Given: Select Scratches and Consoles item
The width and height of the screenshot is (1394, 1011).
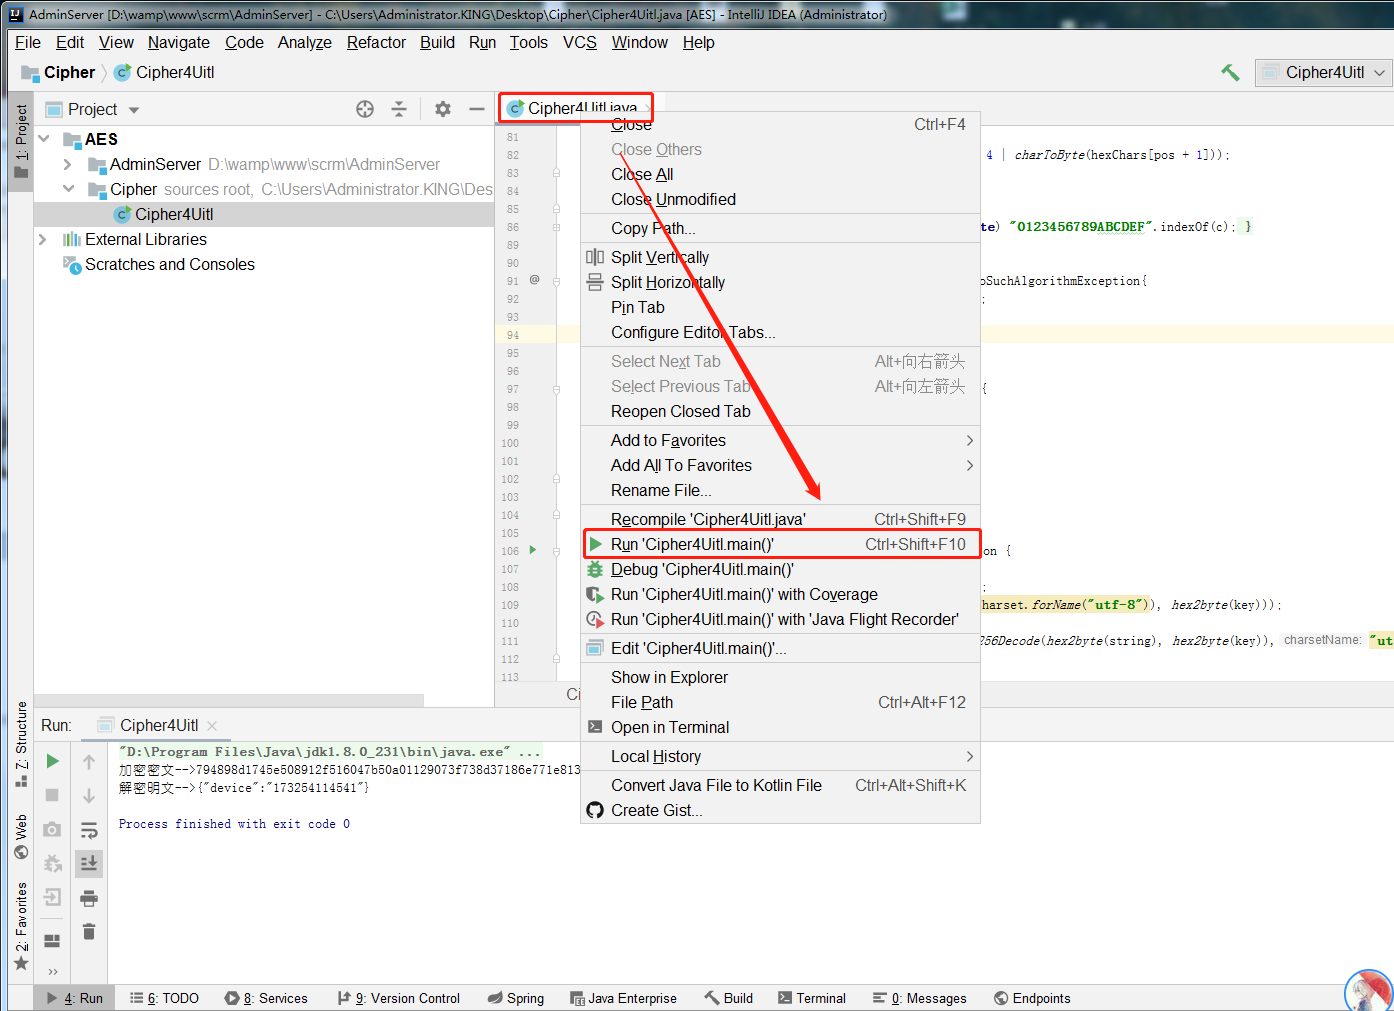Looking at the screenshot, I should (170, 264).
